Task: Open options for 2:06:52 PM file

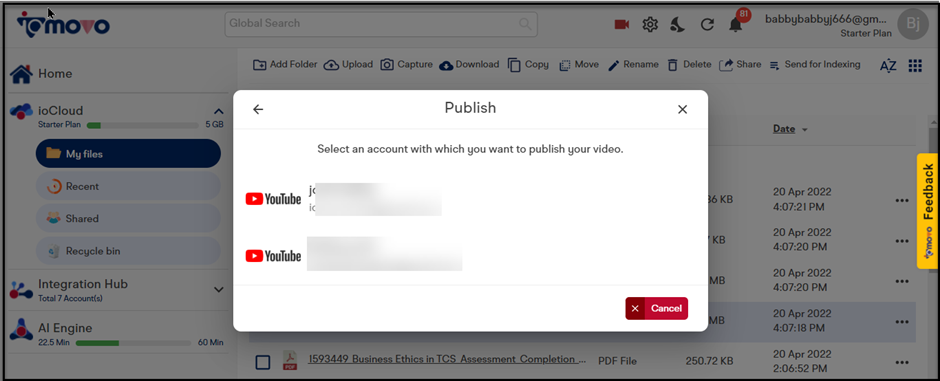Action: point(902,362)
